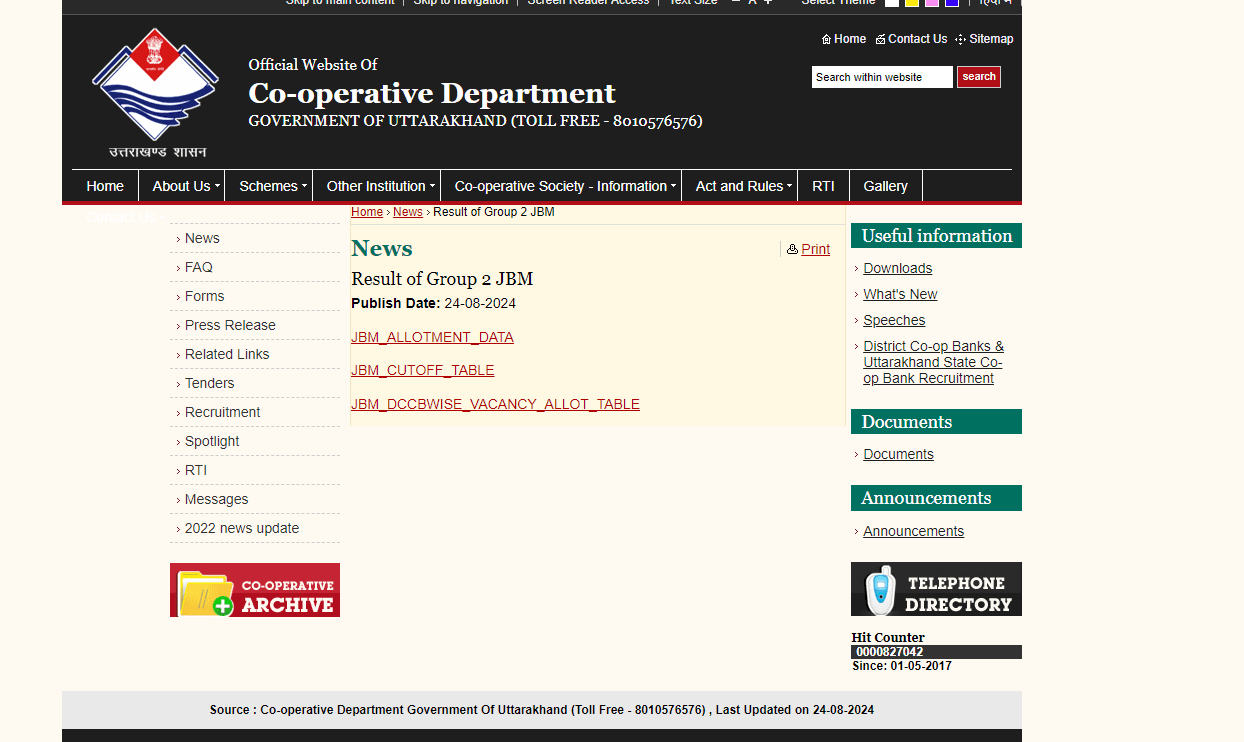Click the envelope icon beside Contact Us
The image size is (1244, 742).
(880, 40)
